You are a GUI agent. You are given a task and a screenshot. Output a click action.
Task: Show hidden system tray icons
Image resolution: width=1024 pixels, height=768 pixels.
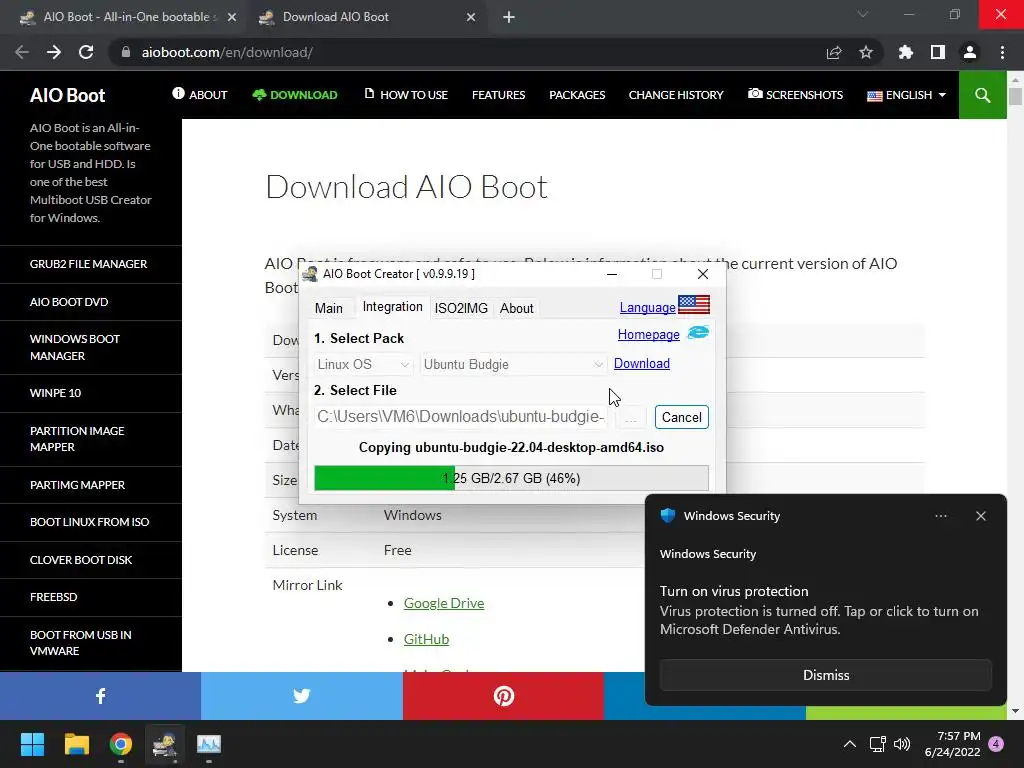click(850, 744)
